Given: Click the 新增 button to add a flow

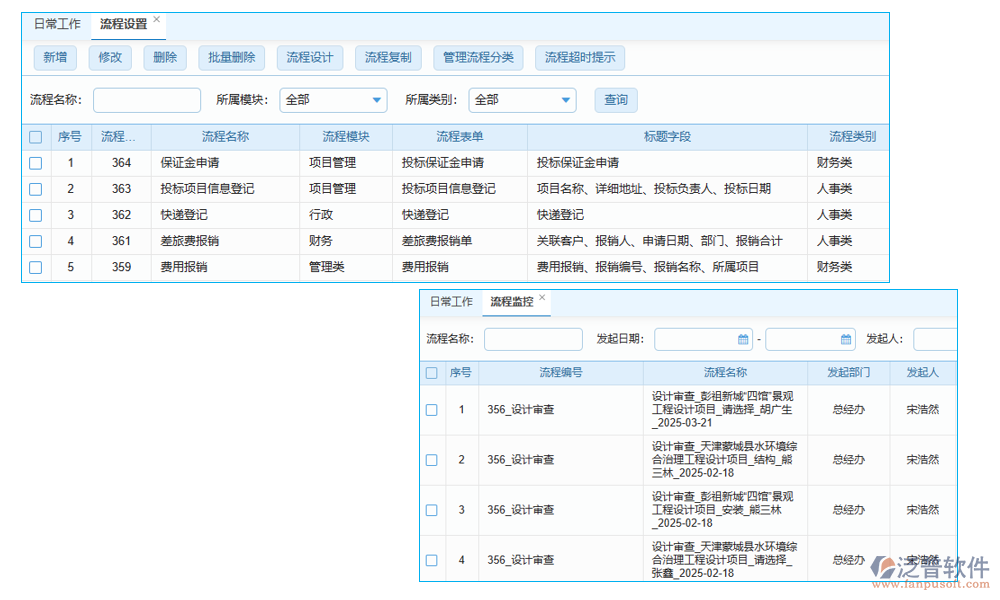Looking at the screenshot, I should pos(55,57).
